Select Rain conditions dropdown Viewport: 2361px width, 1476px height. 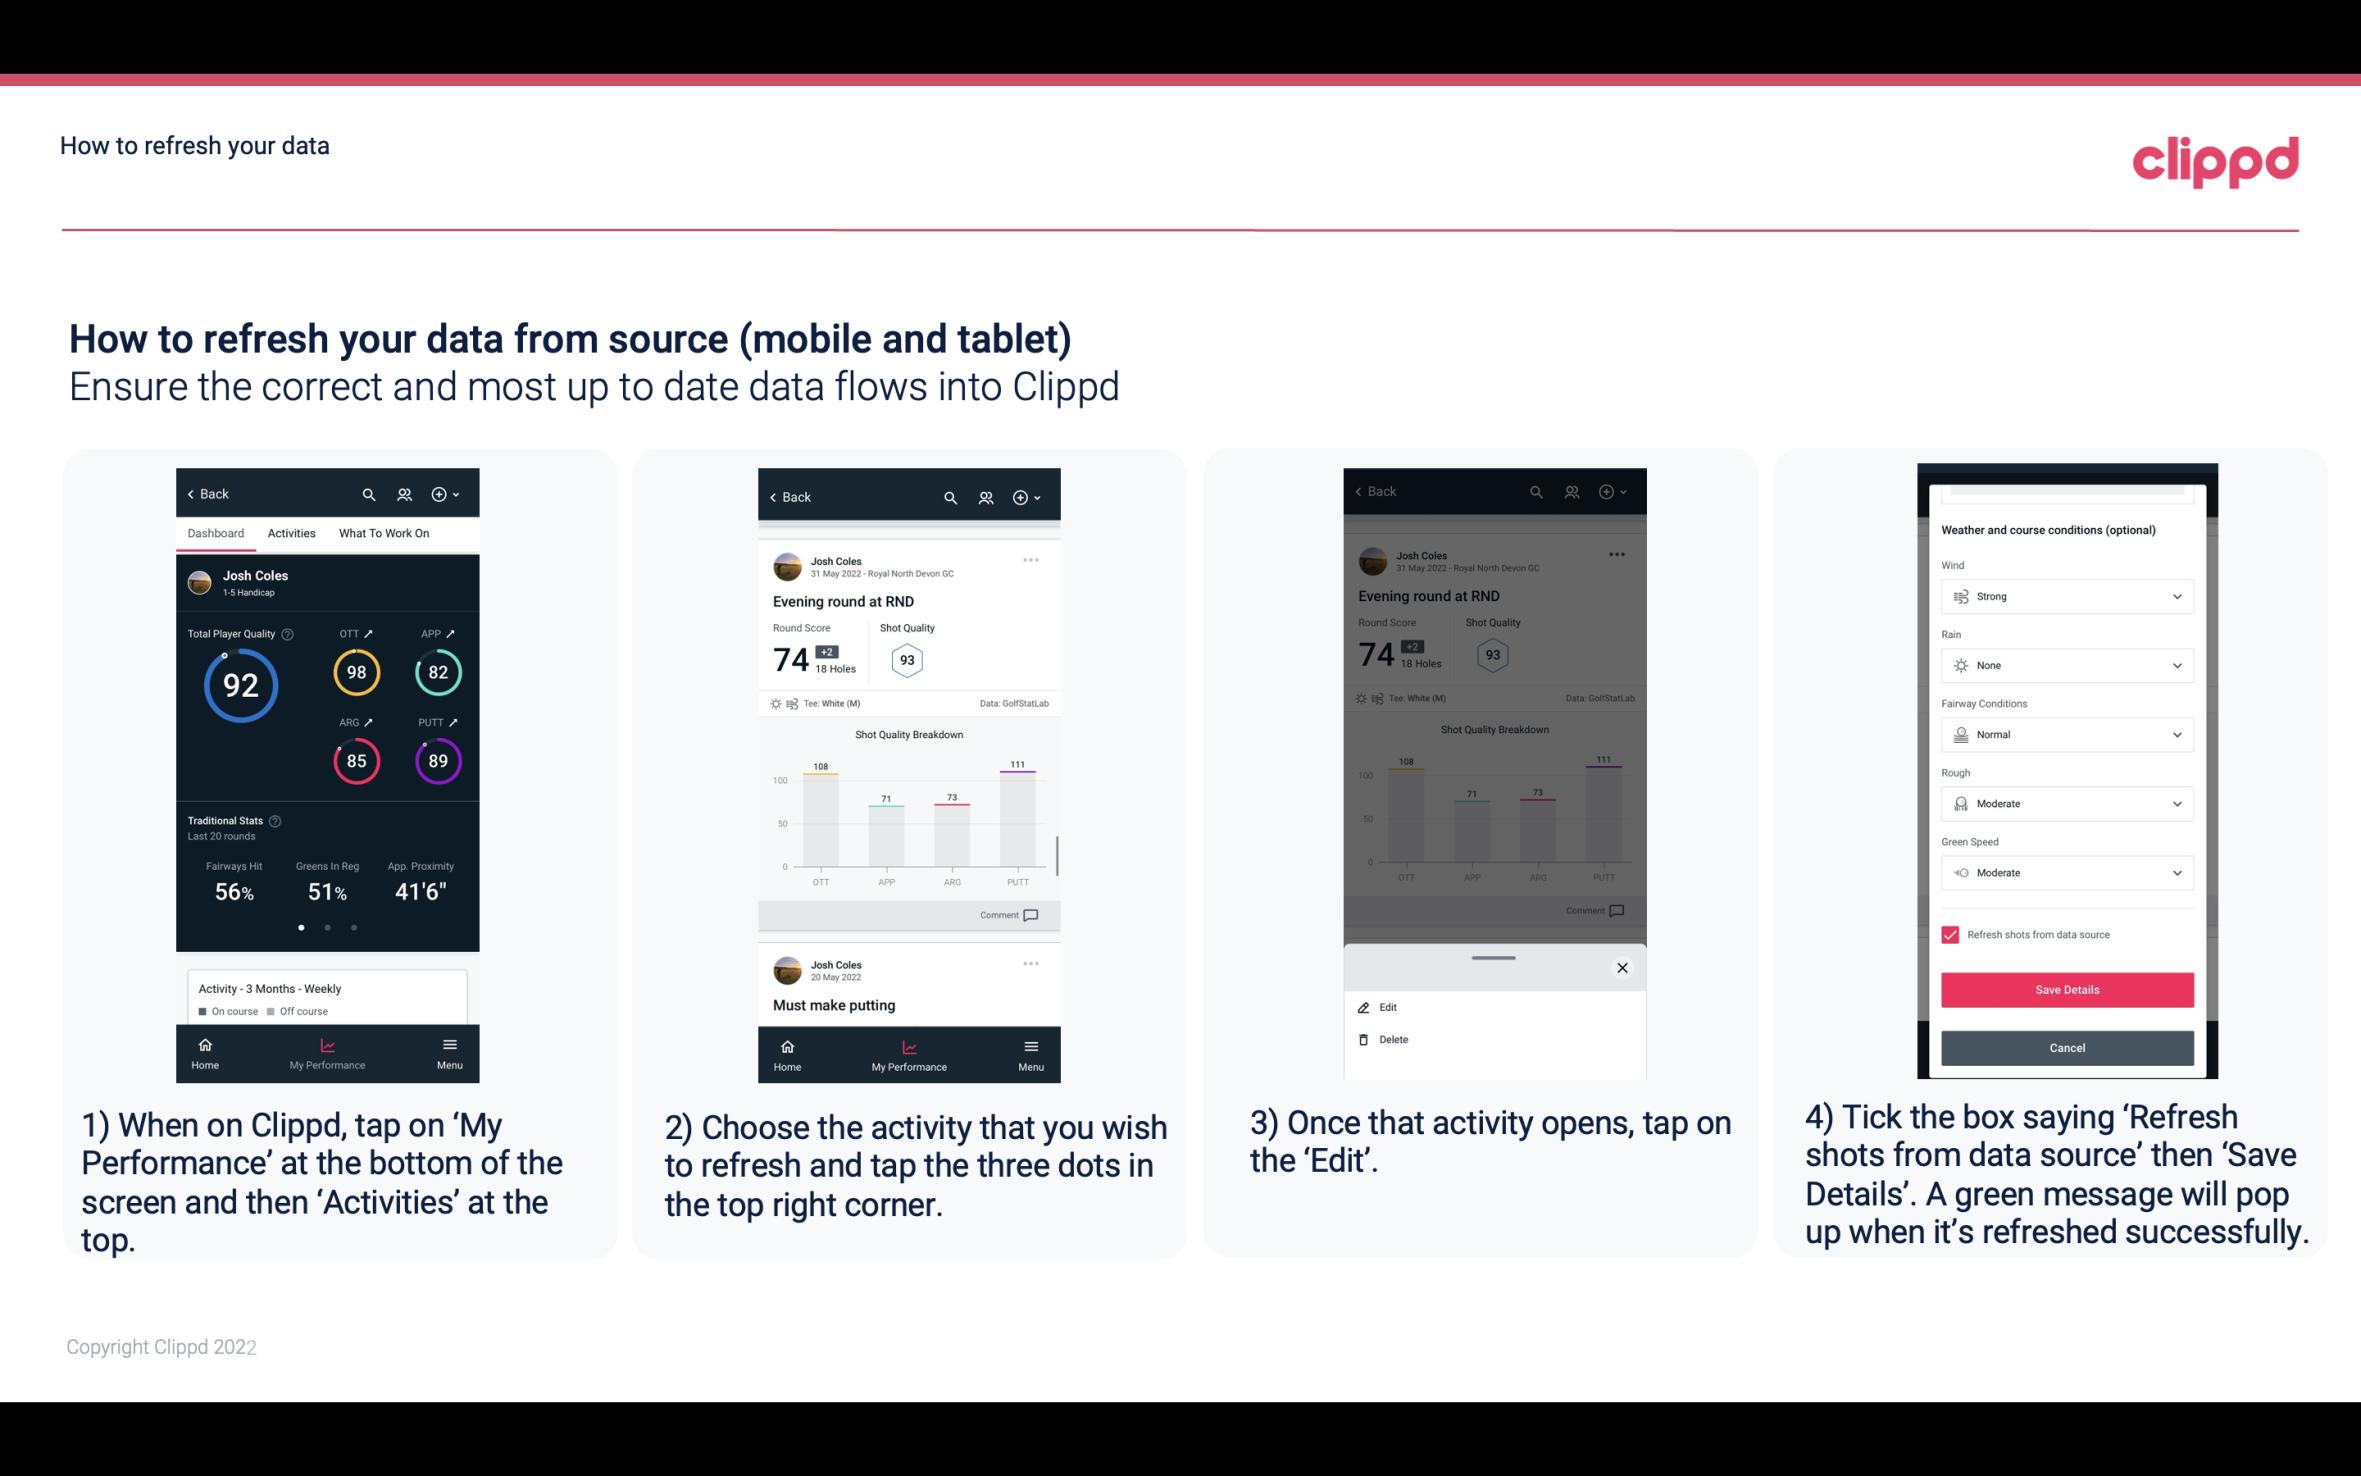(2064, 665)
